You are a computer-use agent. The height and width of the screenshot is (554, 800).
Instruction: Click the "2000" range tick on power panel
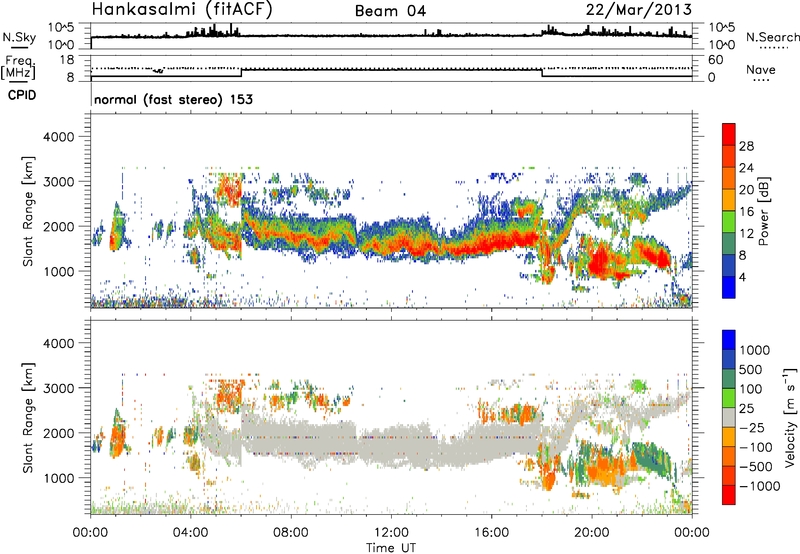tap(59, 226)
